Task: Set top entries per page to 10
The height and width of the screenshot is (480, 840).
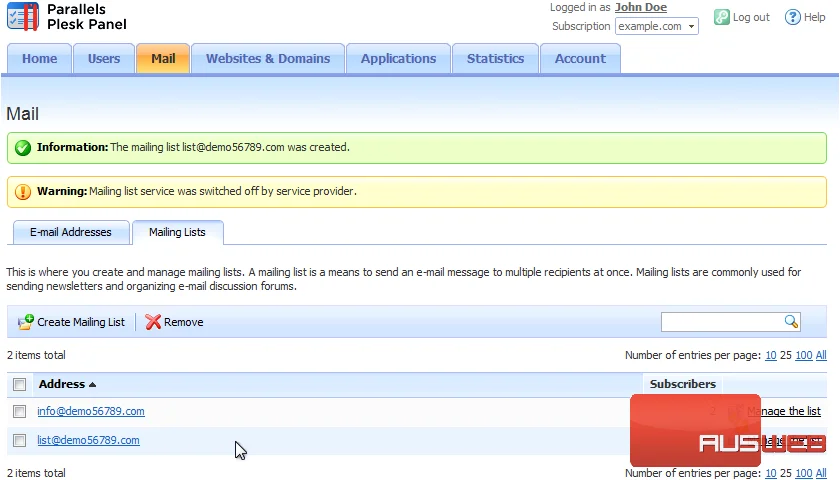Action: tap(771, 355)
